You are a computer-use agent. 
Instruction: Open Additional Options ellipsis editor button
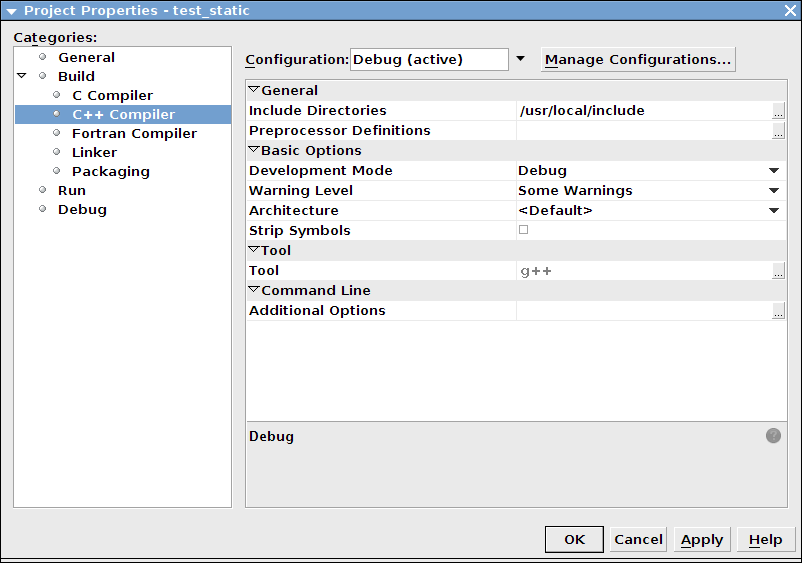point(779,311)
